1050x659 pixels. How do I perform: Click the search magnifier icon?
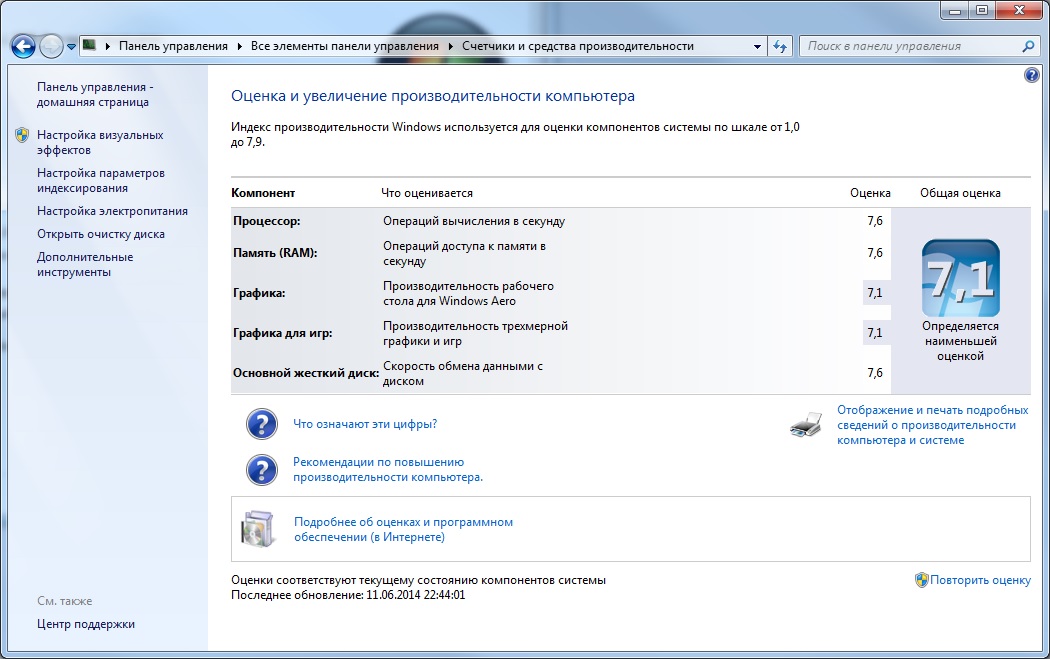pyautogui.click(x=1029, y=46)
